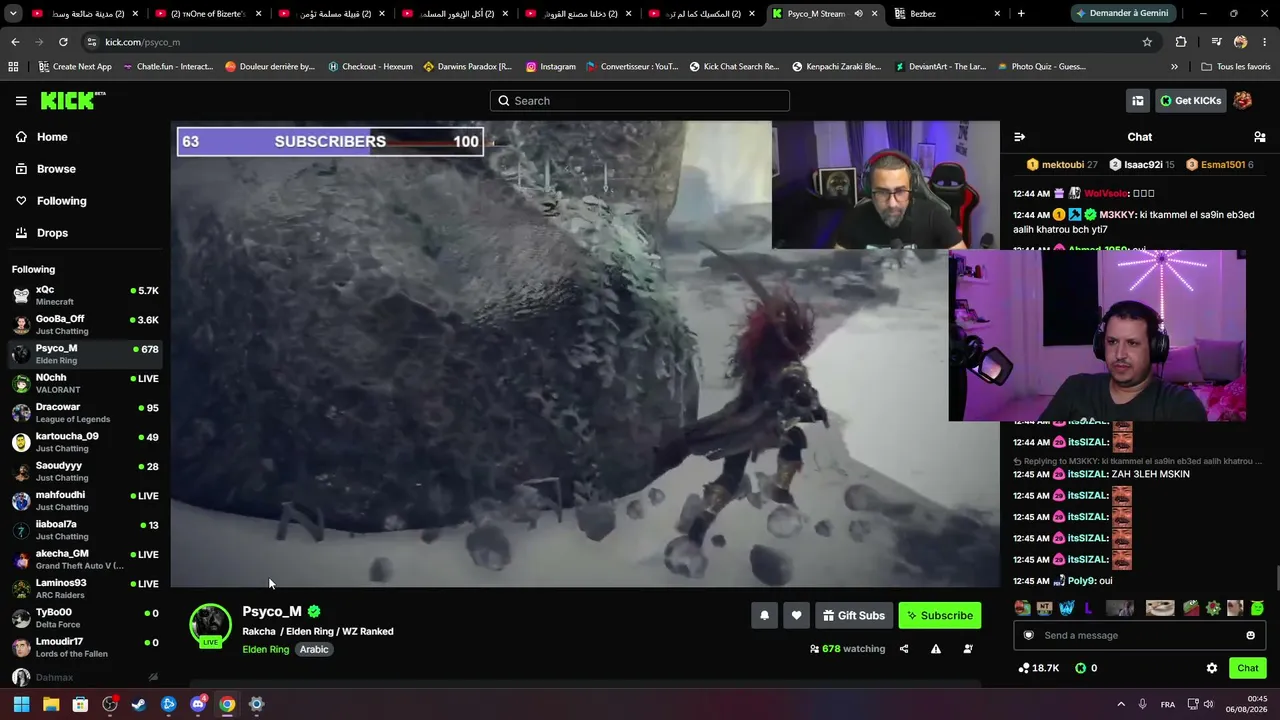This screenshot has width=1280, height=720.
Task: Expand hidden bookmarks chevron
Action: [x=1174, y=67]
